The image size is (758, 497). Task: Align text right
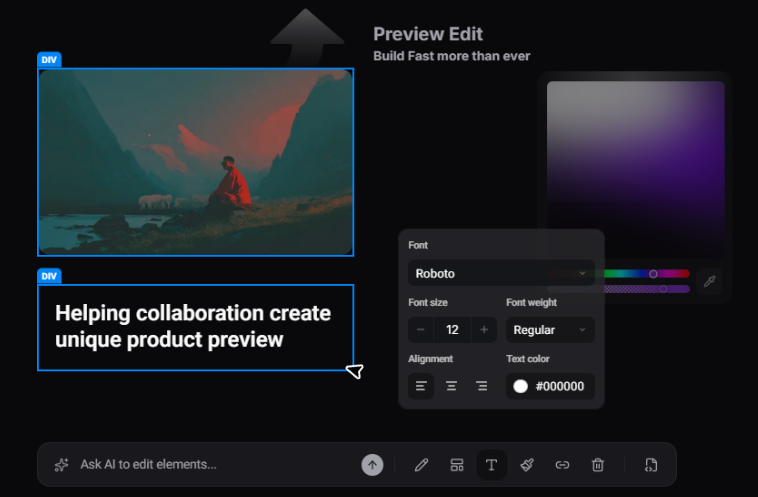coord(481,386)
